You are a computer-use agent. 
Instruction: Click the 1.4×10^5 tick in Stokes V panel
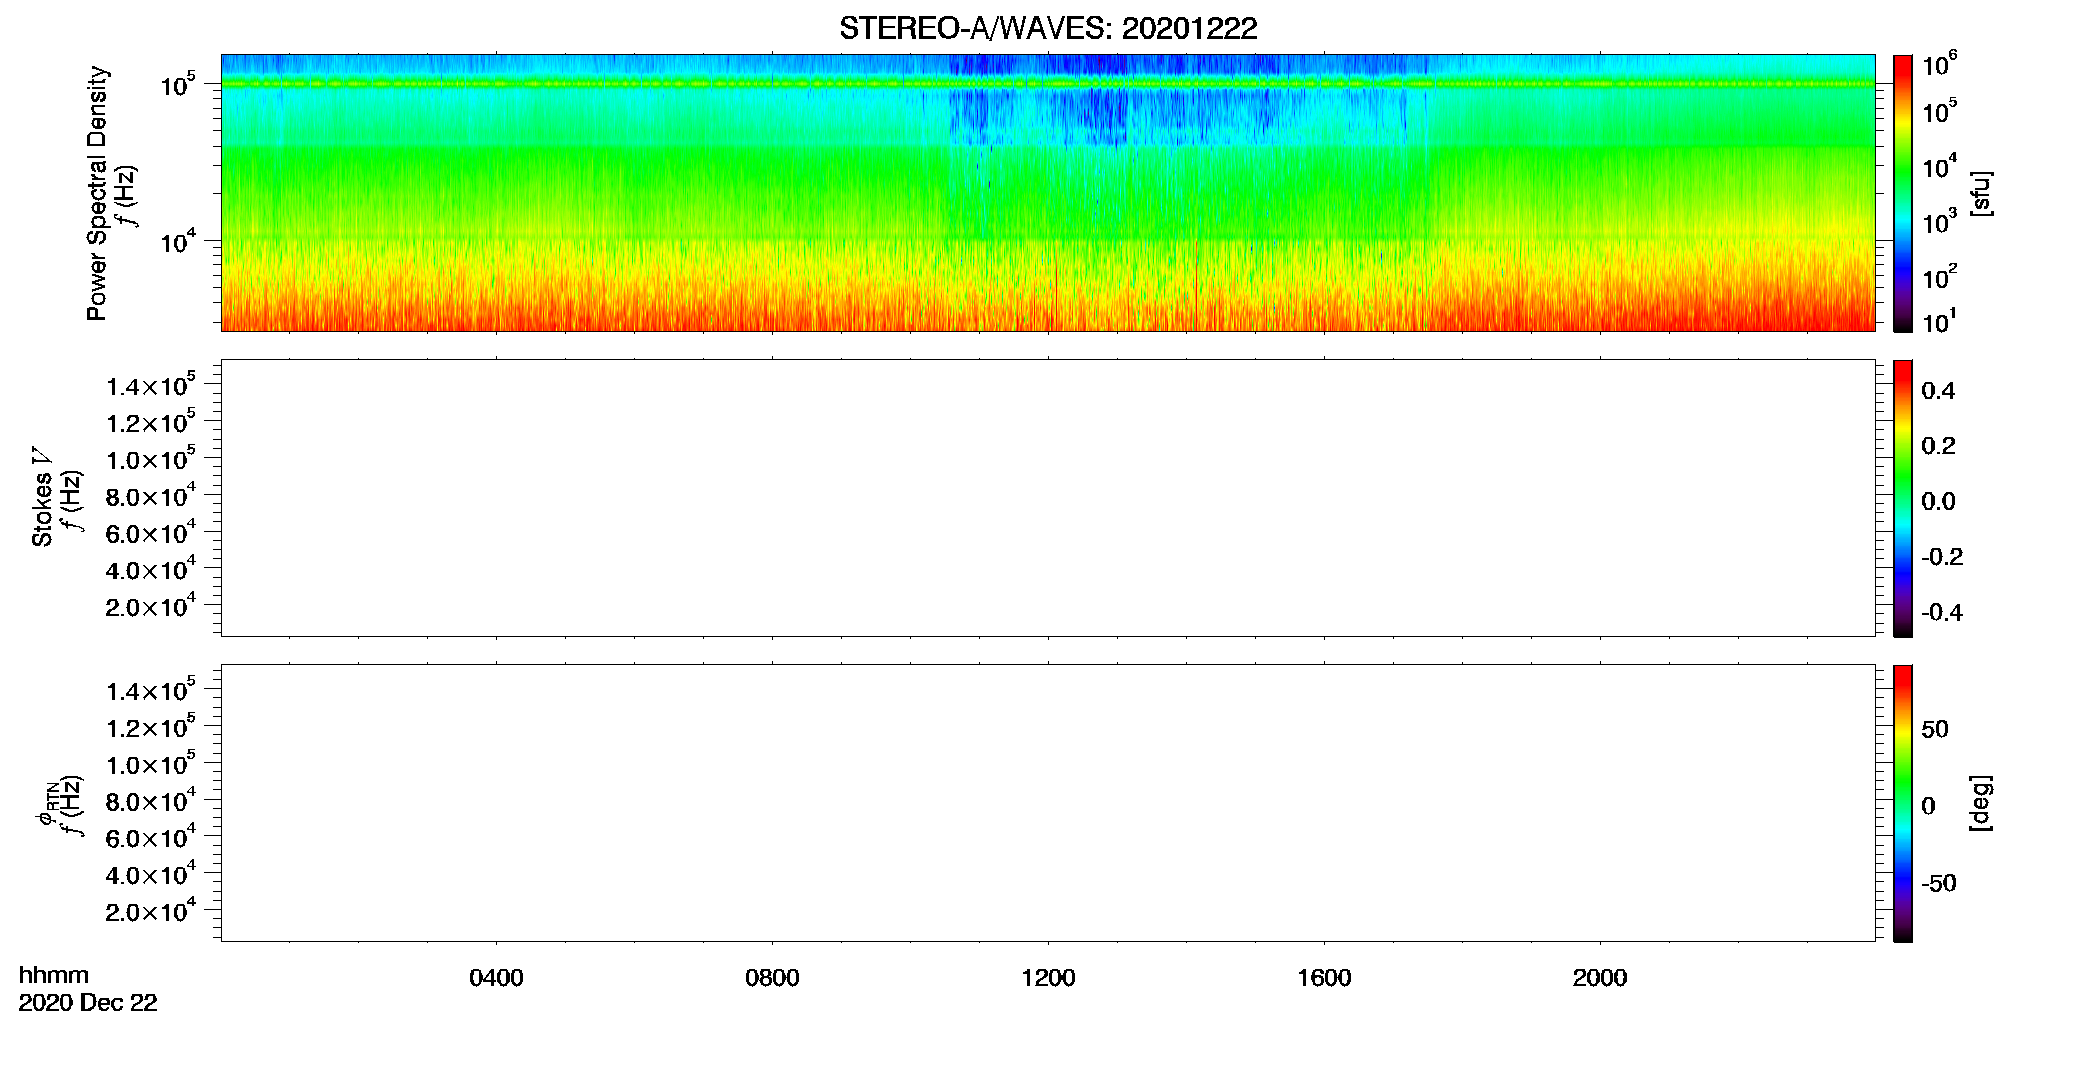coord(150,385)
